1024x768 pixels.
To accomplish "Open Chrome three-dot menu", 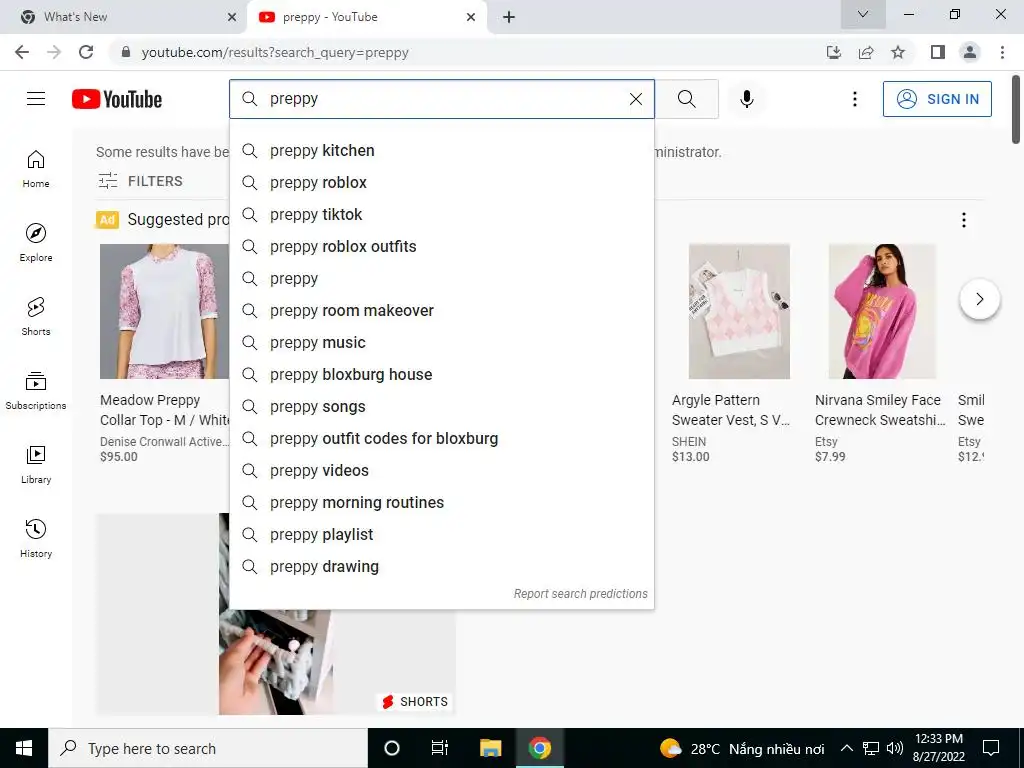I will (1002, 52).
